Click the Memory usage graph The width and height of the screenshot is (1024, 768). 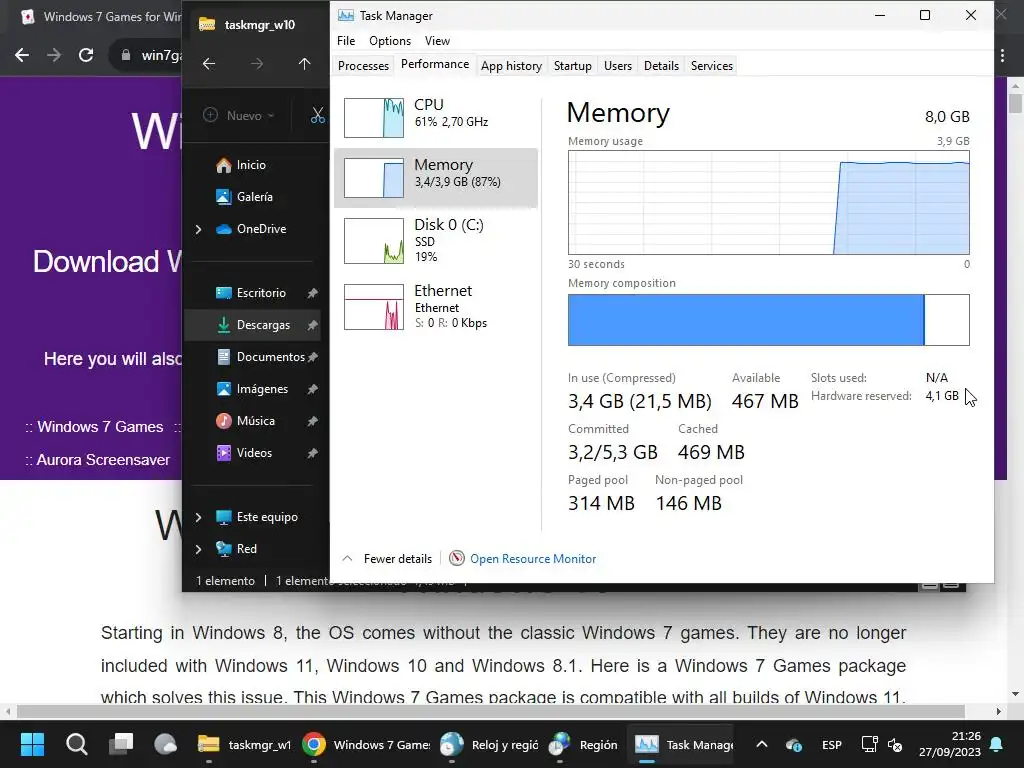(769, 202)
